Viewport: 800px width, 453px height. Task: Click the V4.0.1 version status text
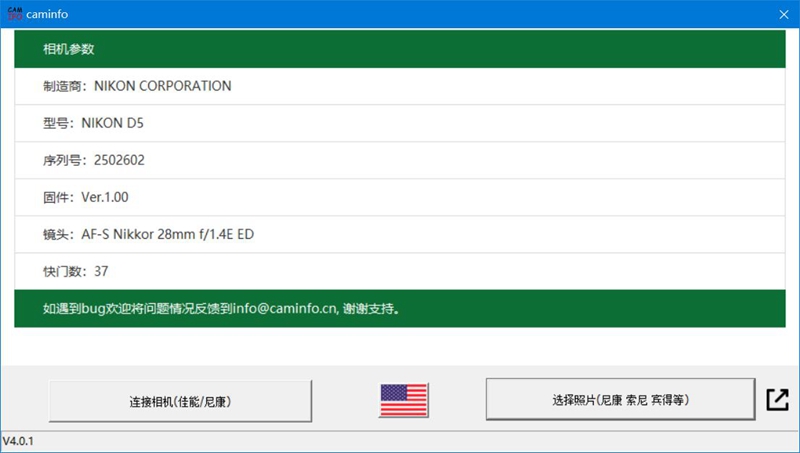pos(18,441)
